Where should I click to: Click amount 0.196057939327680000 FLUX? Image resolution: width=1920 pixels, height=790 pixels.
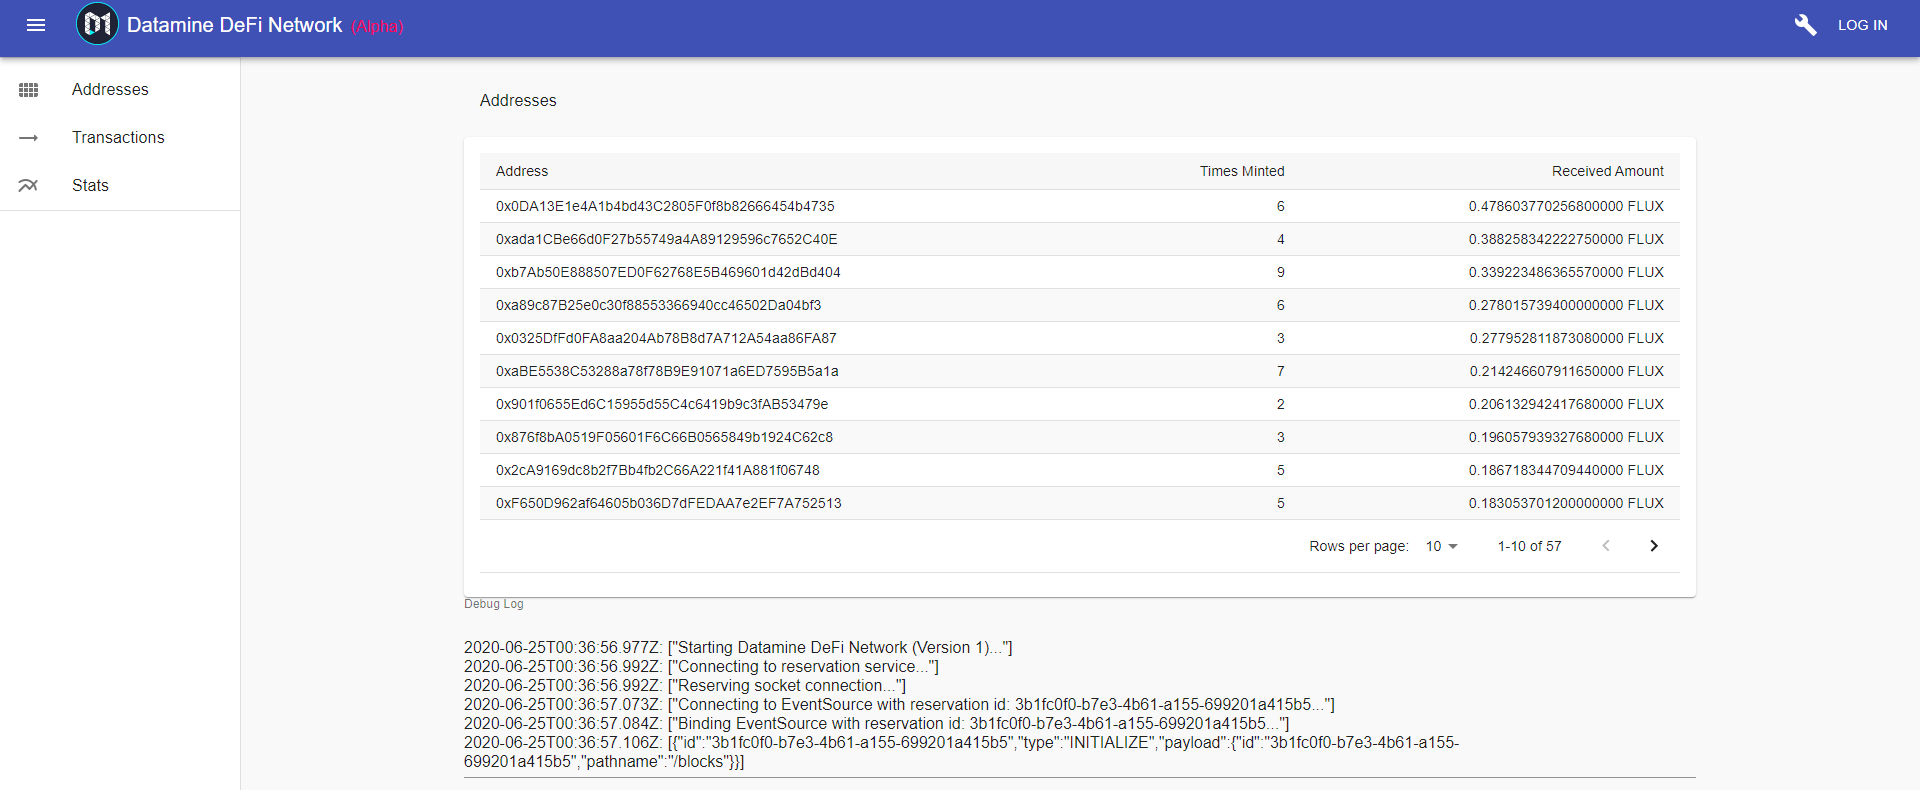1566,437
